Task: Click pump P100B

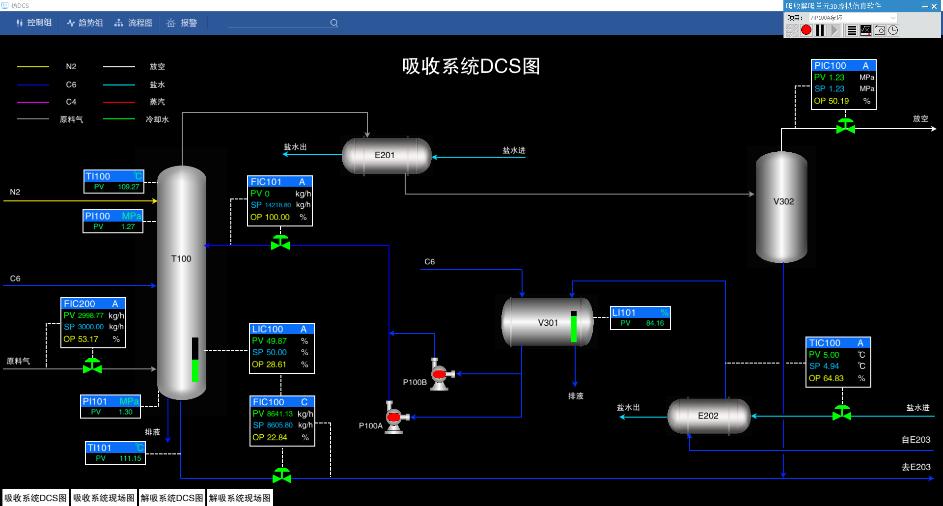Action: [438, 373]
